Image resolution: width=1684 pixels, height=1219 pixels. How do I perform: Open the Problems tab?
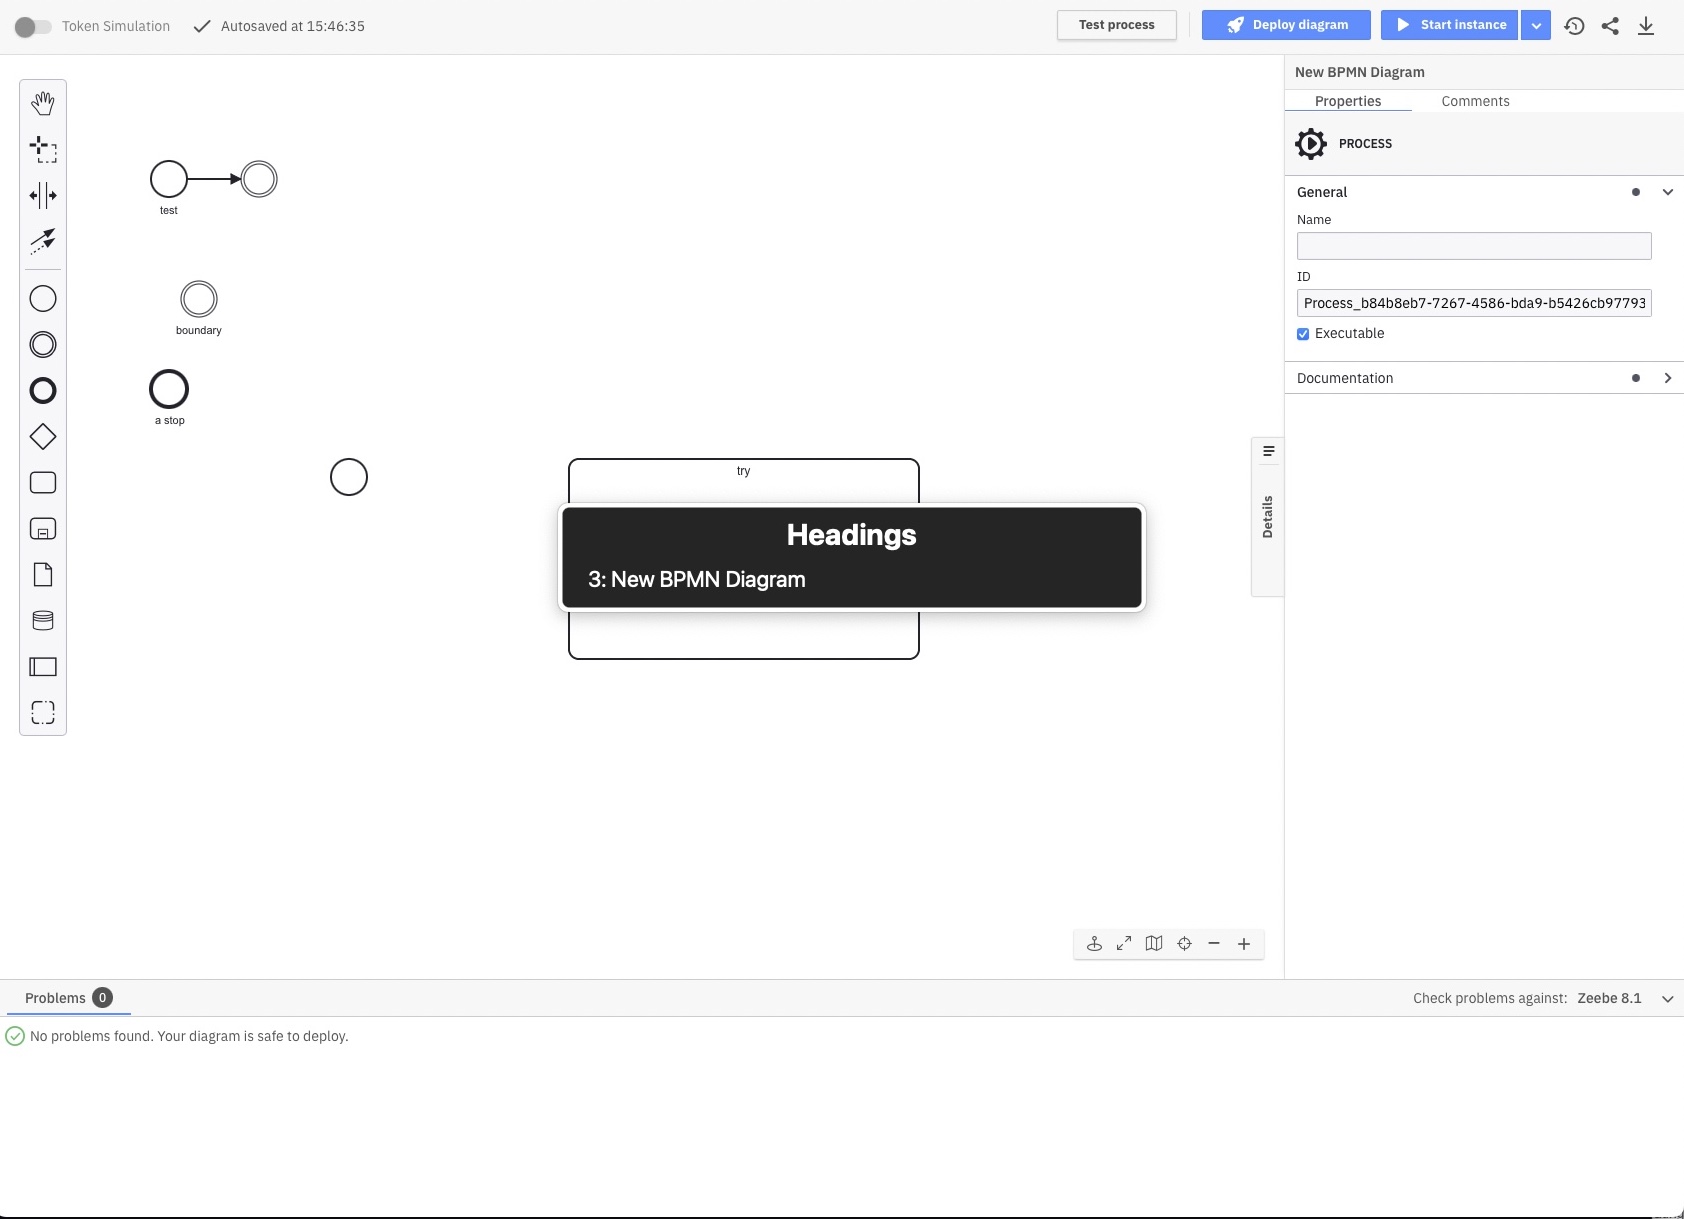click(x=68, y=998)
